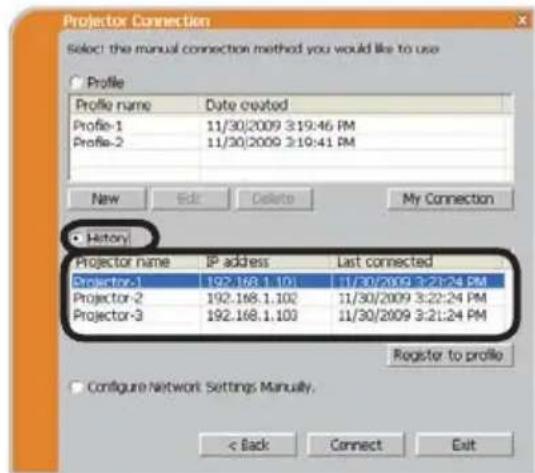Click the New profile button
This screenshot has height=473, width=535.
pyautogui.click(x=107, y=198)
